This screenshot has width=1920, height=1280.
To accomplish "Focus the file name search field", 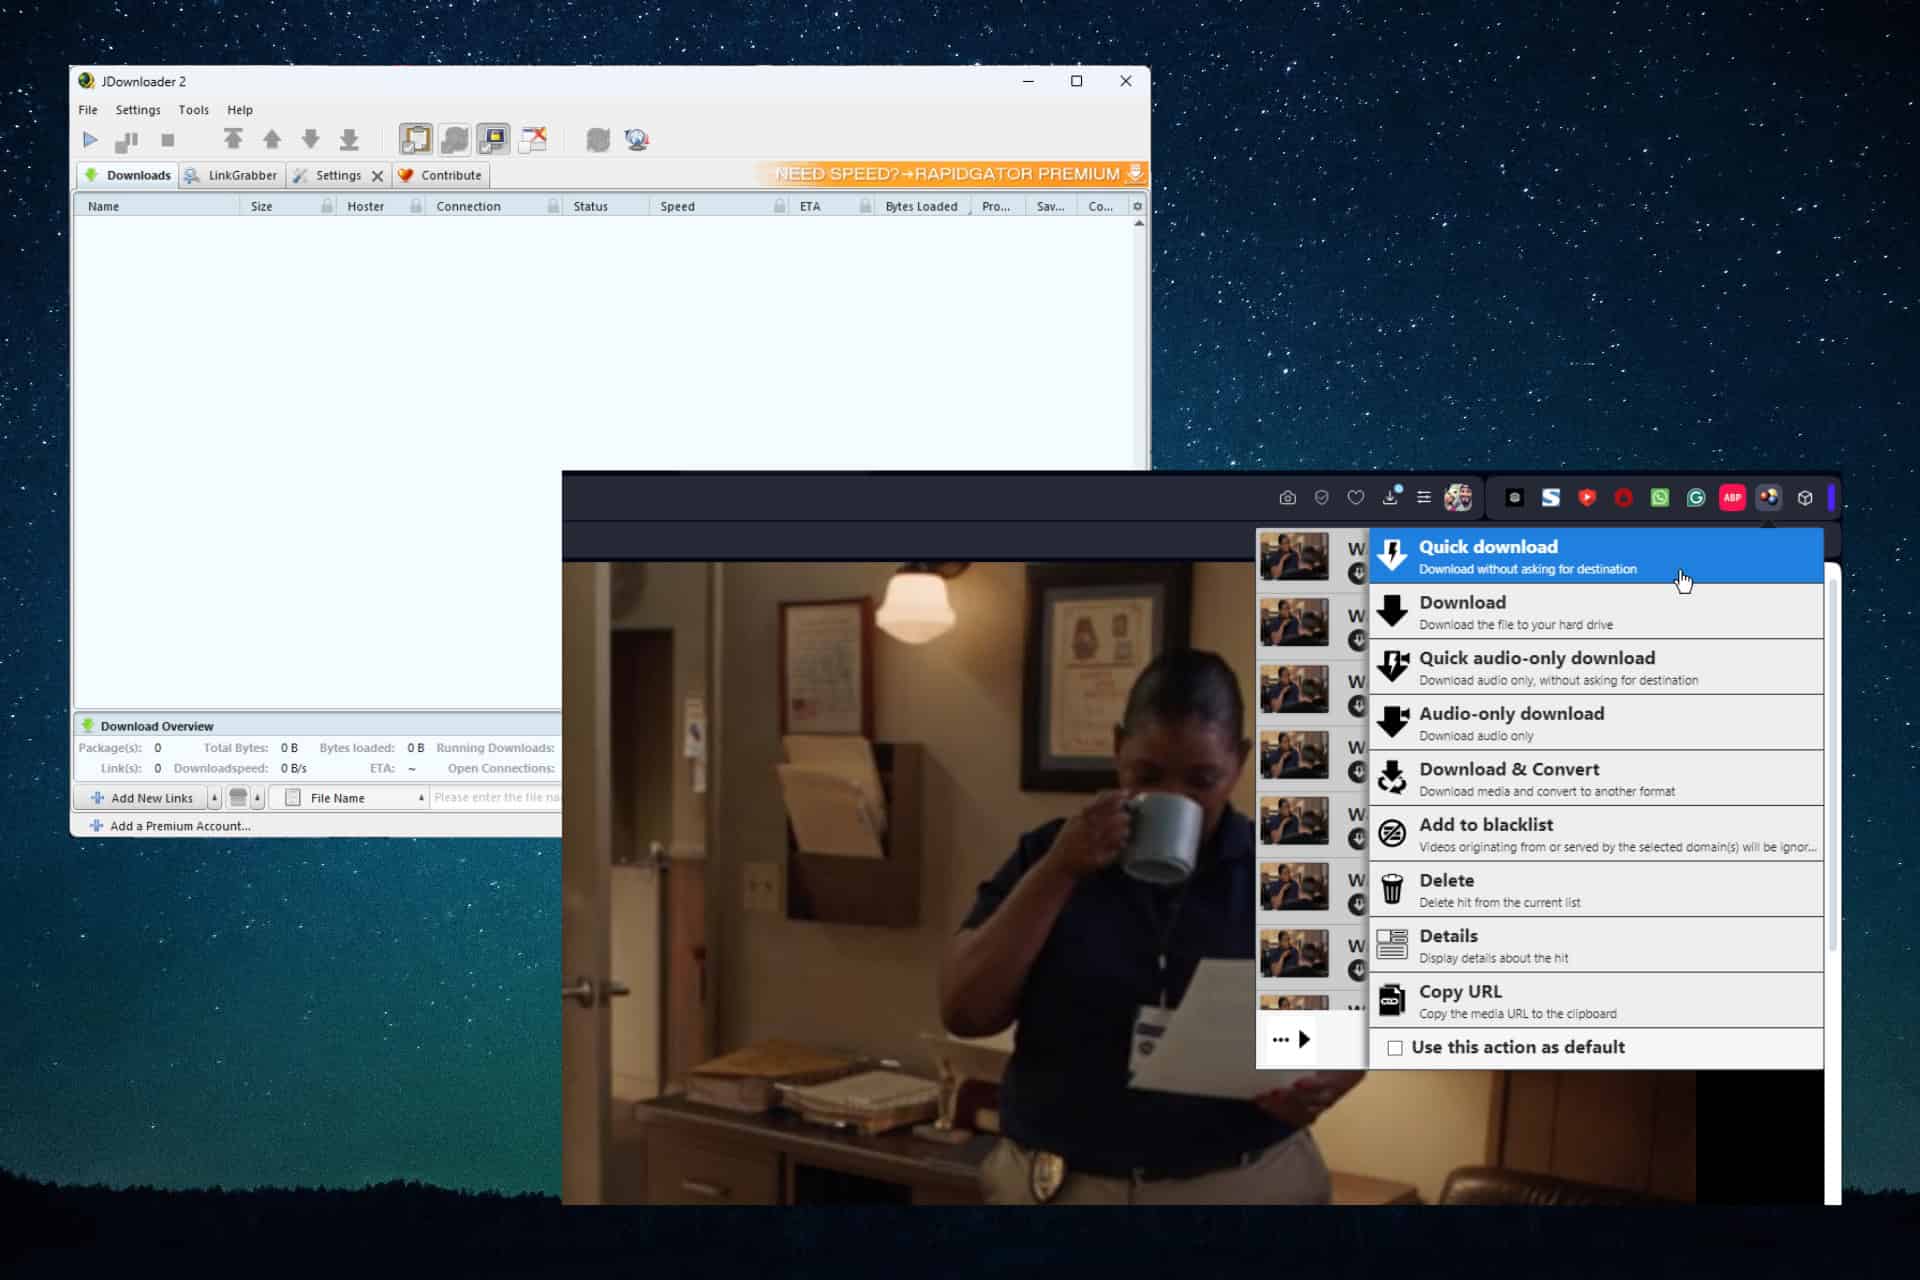I will coord(496,798).
